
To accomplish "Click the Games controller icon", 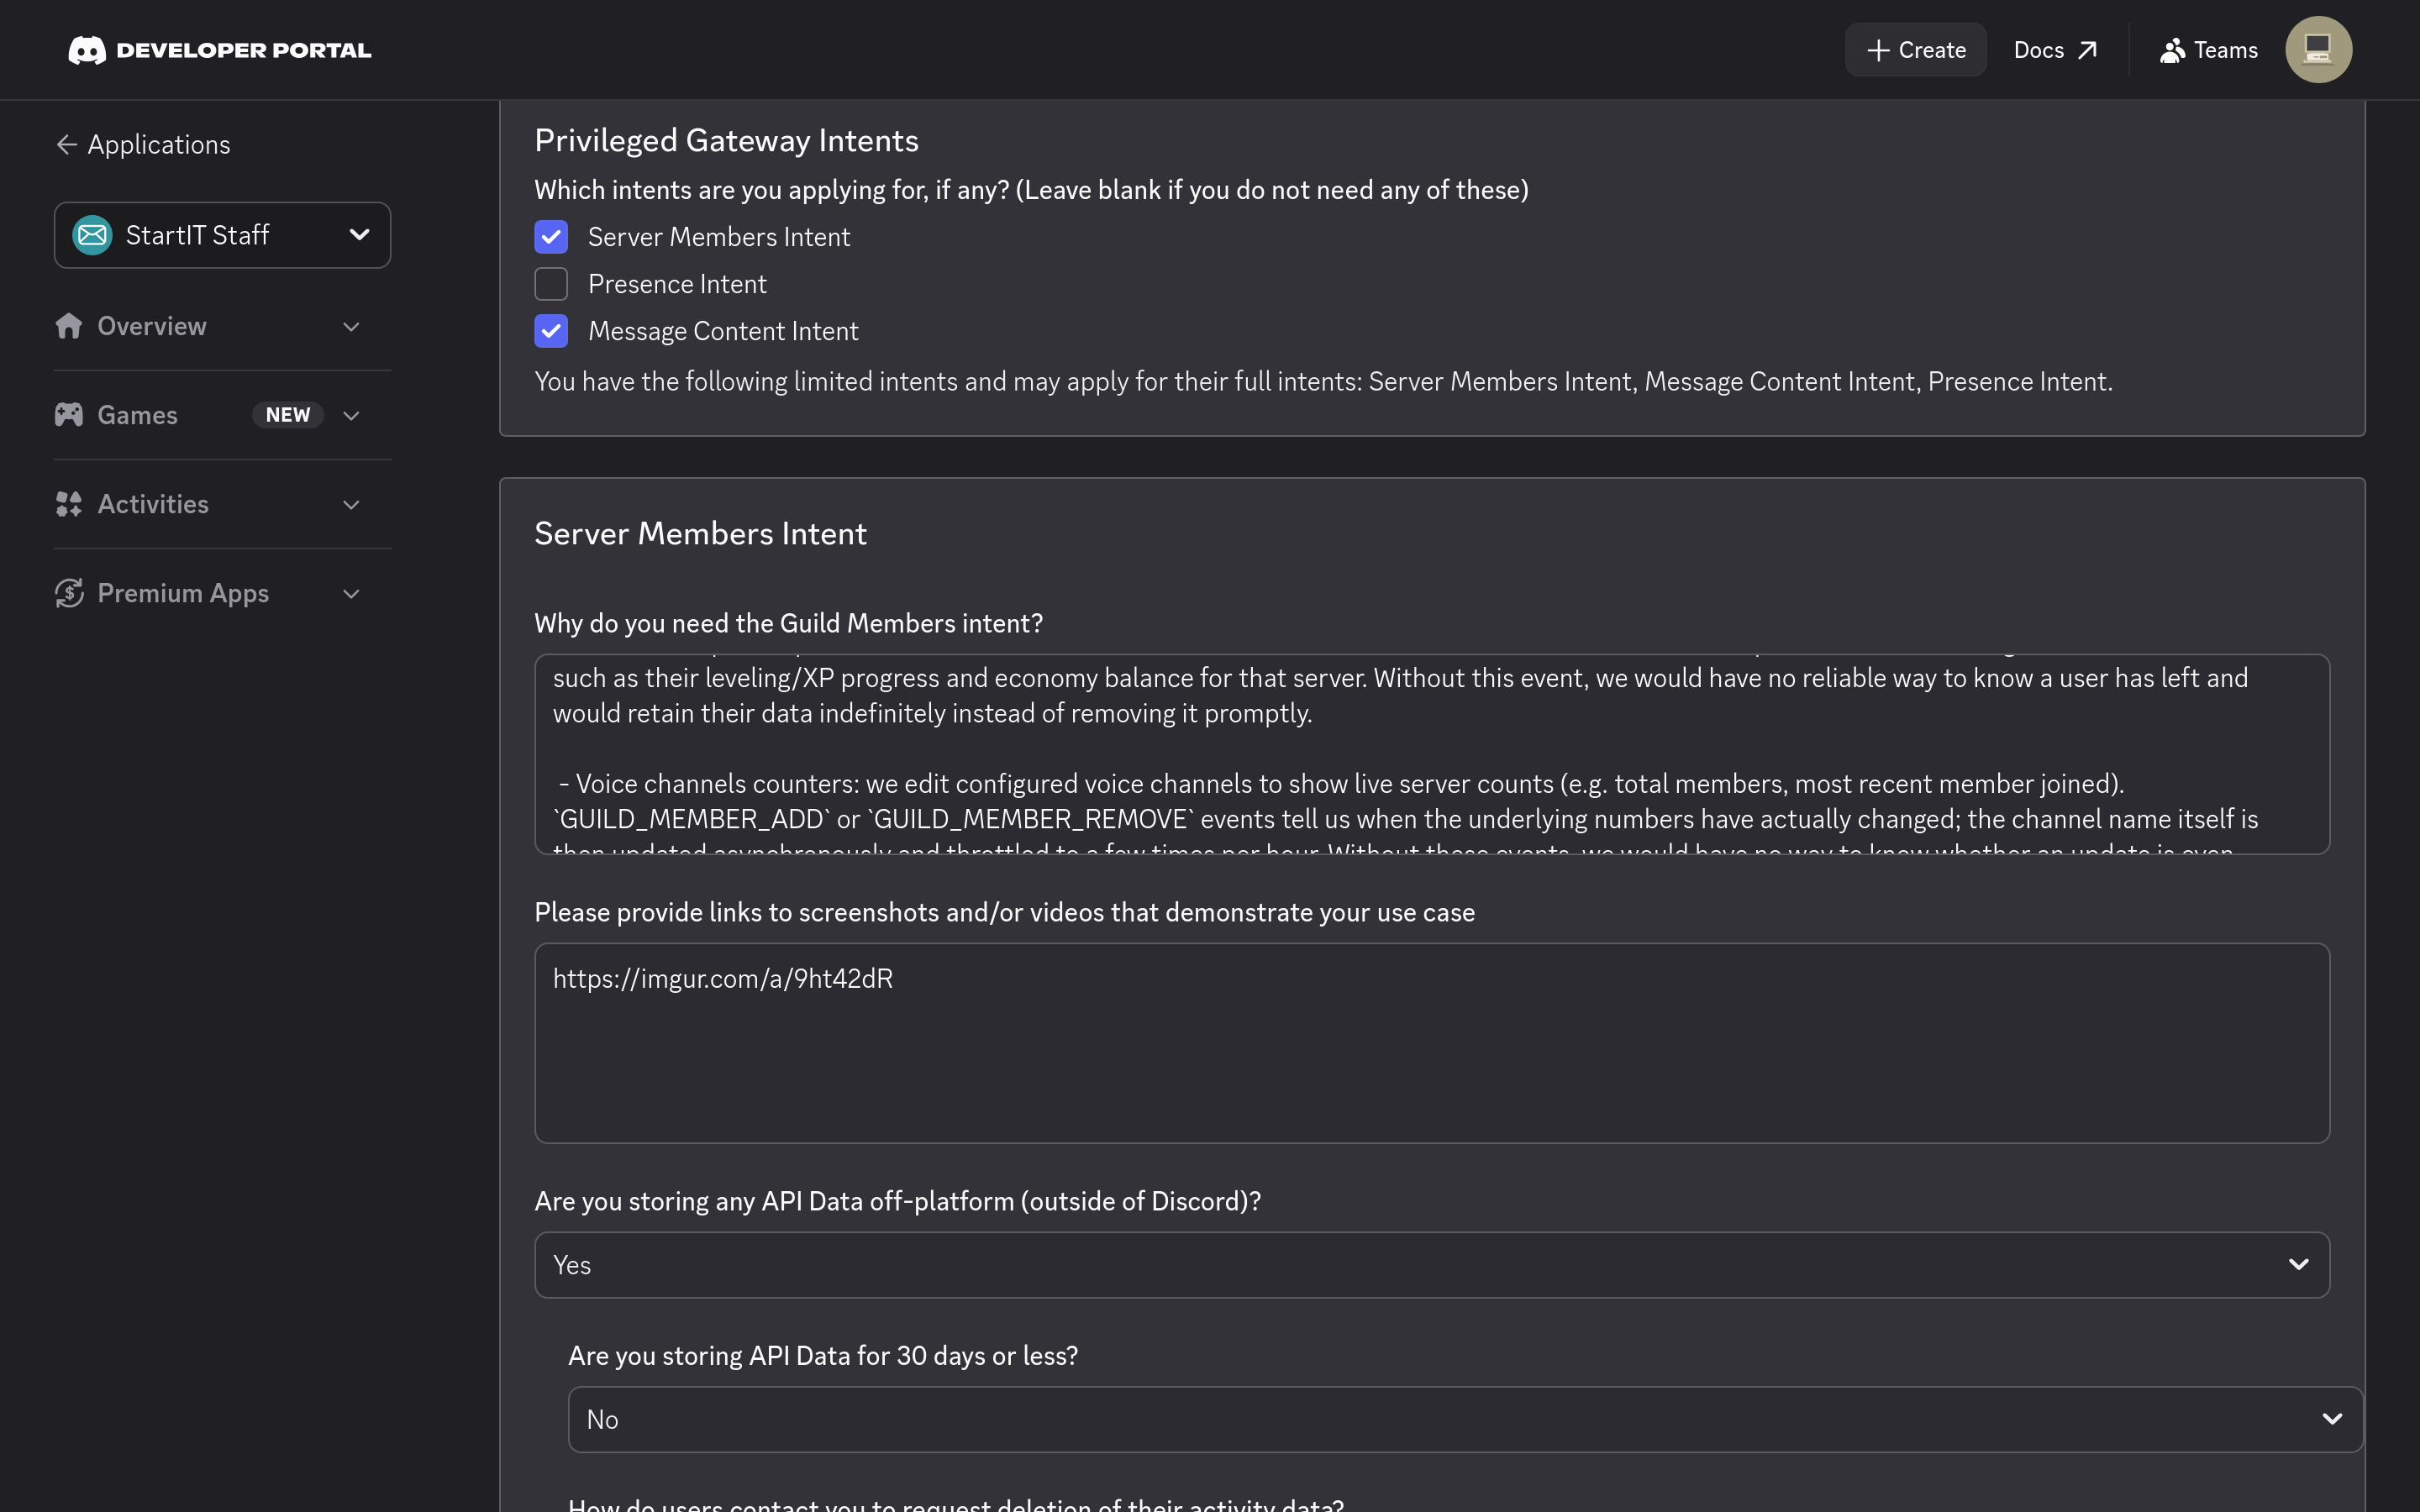I will 69,415.
